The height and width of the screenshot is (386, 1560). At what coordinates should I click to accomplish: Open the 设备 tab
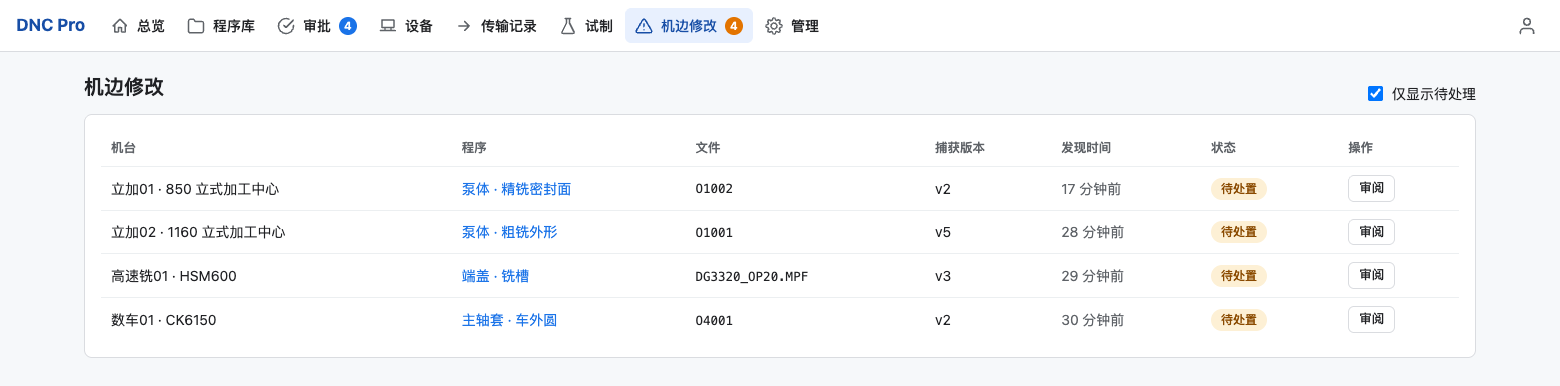[406, 26]
